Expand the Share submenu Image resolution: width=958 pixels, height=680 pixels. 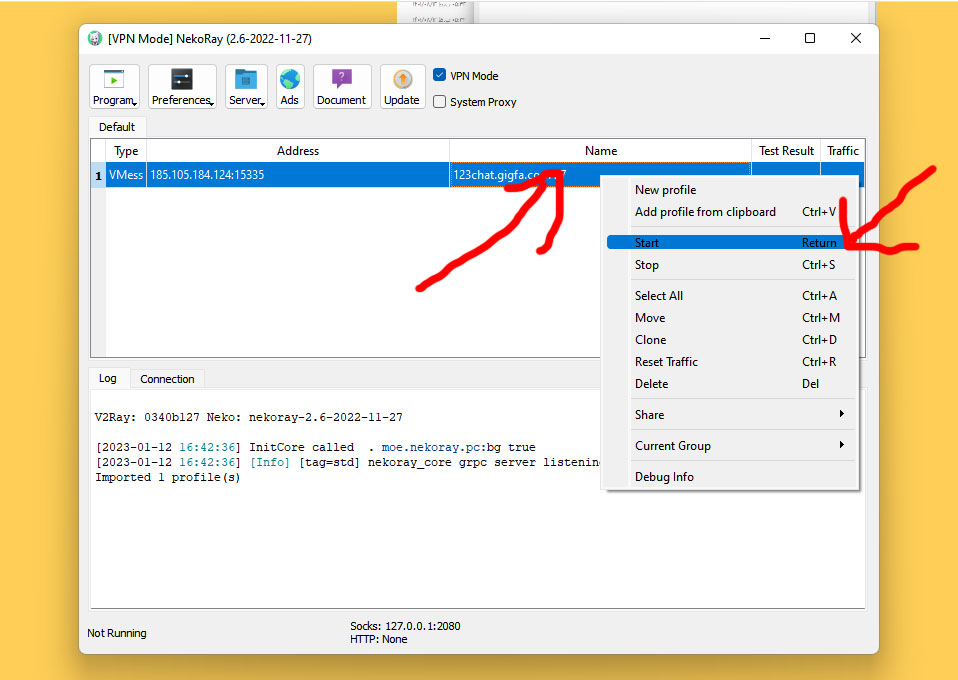coord(740,415)
